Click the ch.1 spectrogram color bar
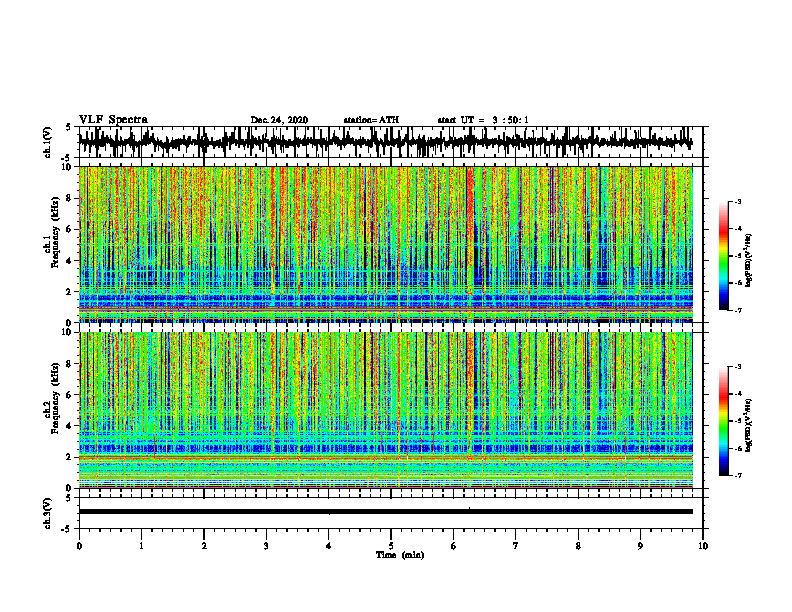The height and width of the screenshot is (612, 792). [x=723, y=256]
